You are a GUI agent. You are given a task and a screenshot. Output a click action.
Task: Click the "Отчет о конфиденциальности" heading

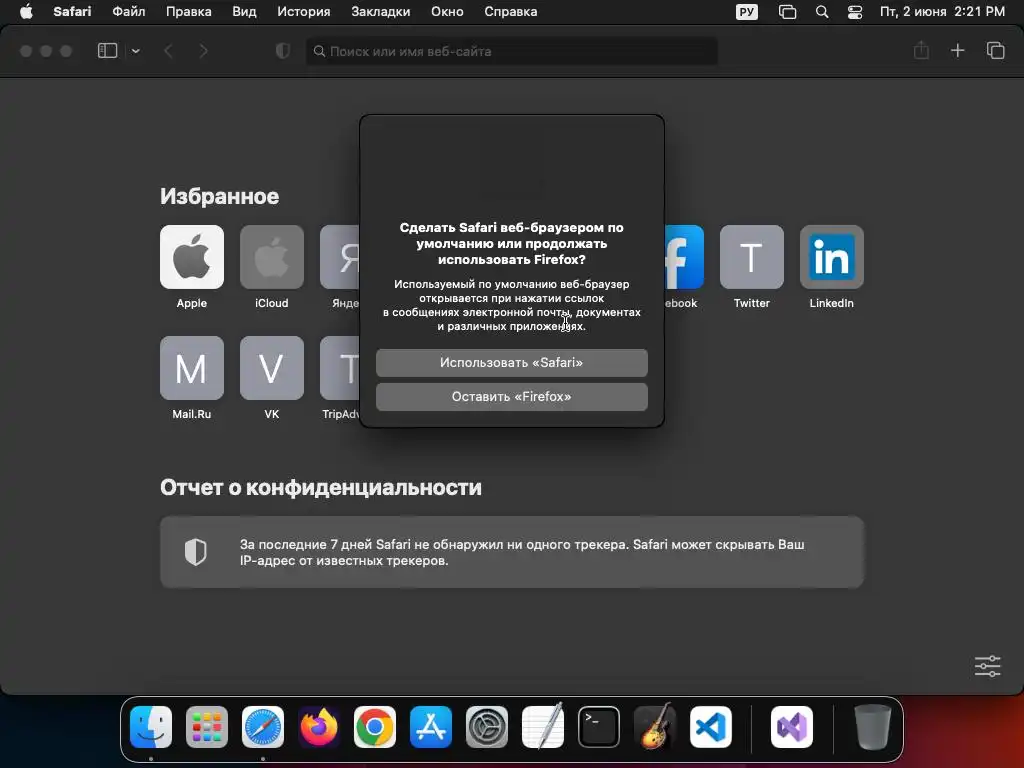[321, 488]
